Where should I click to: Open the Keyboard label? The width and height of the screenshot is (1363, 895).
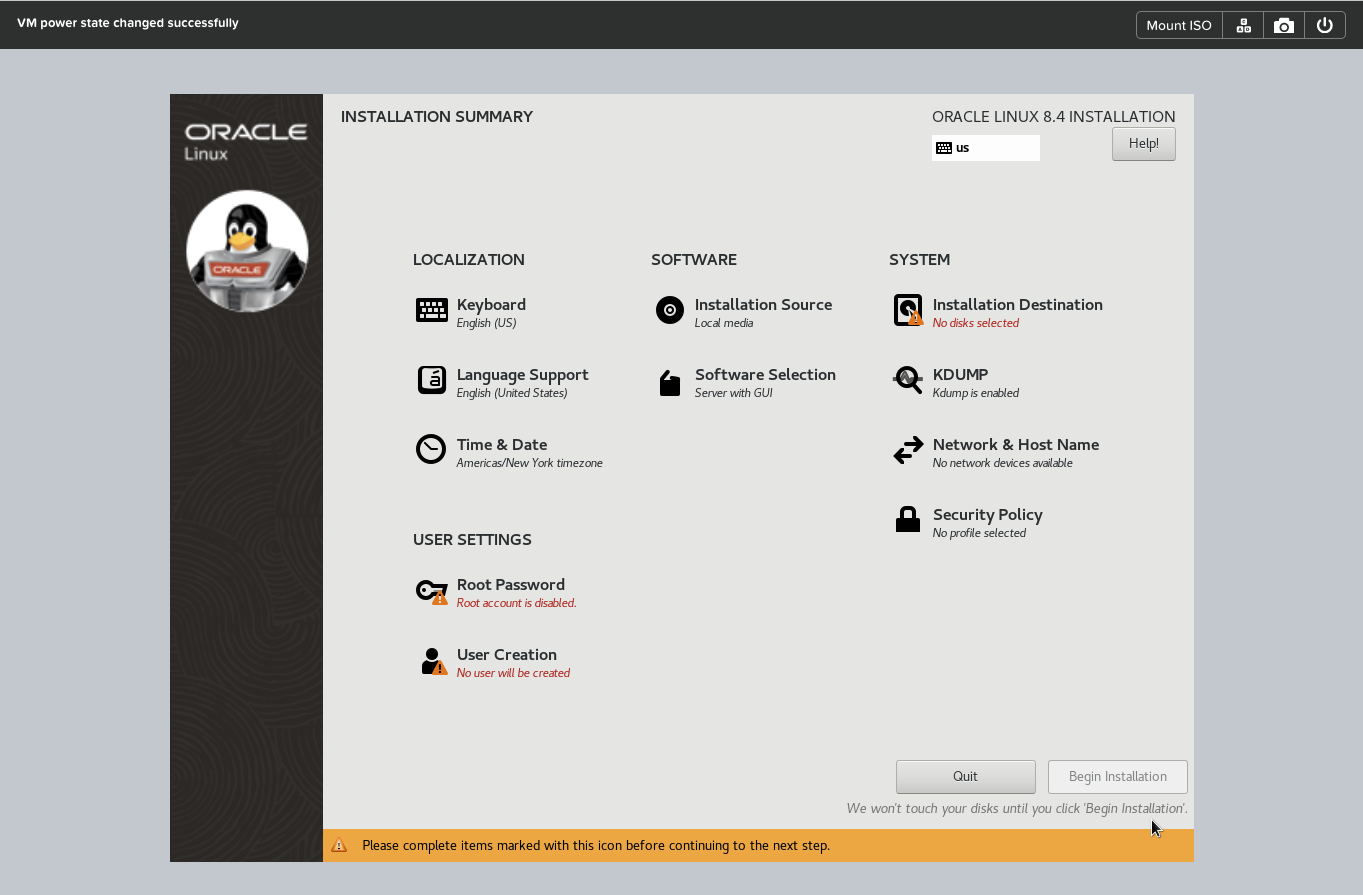pyautogui.click(x=491, y=305)
